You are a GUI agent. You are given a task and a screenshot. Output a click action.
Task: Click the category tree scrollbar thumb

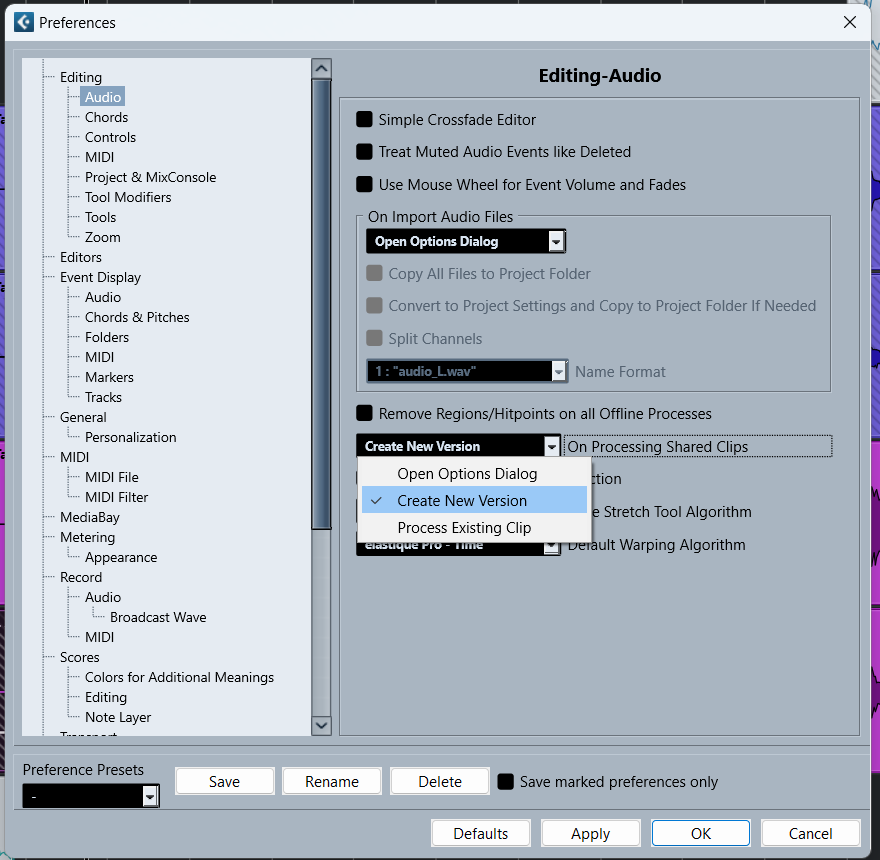pos(322,304)
